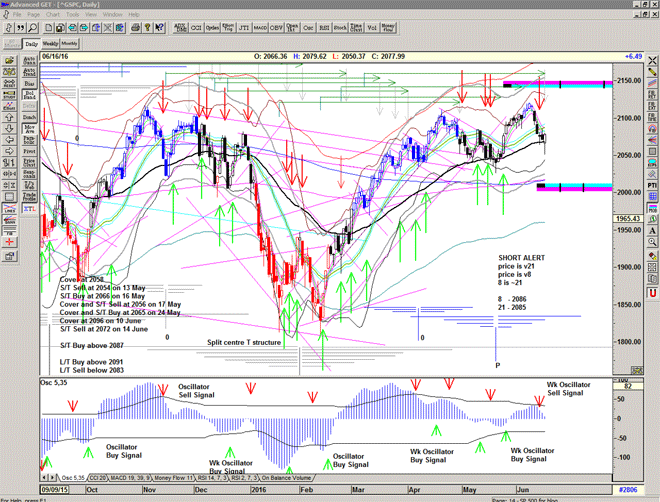The width and height of the screenshot is (660, 502).
Task: Open the Tools menu
Action: point(72,16)
